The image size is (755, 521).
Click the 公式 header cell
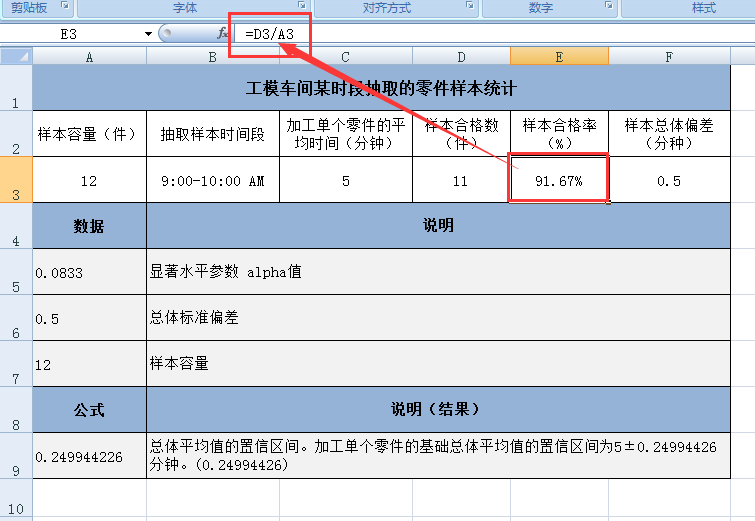90,410
